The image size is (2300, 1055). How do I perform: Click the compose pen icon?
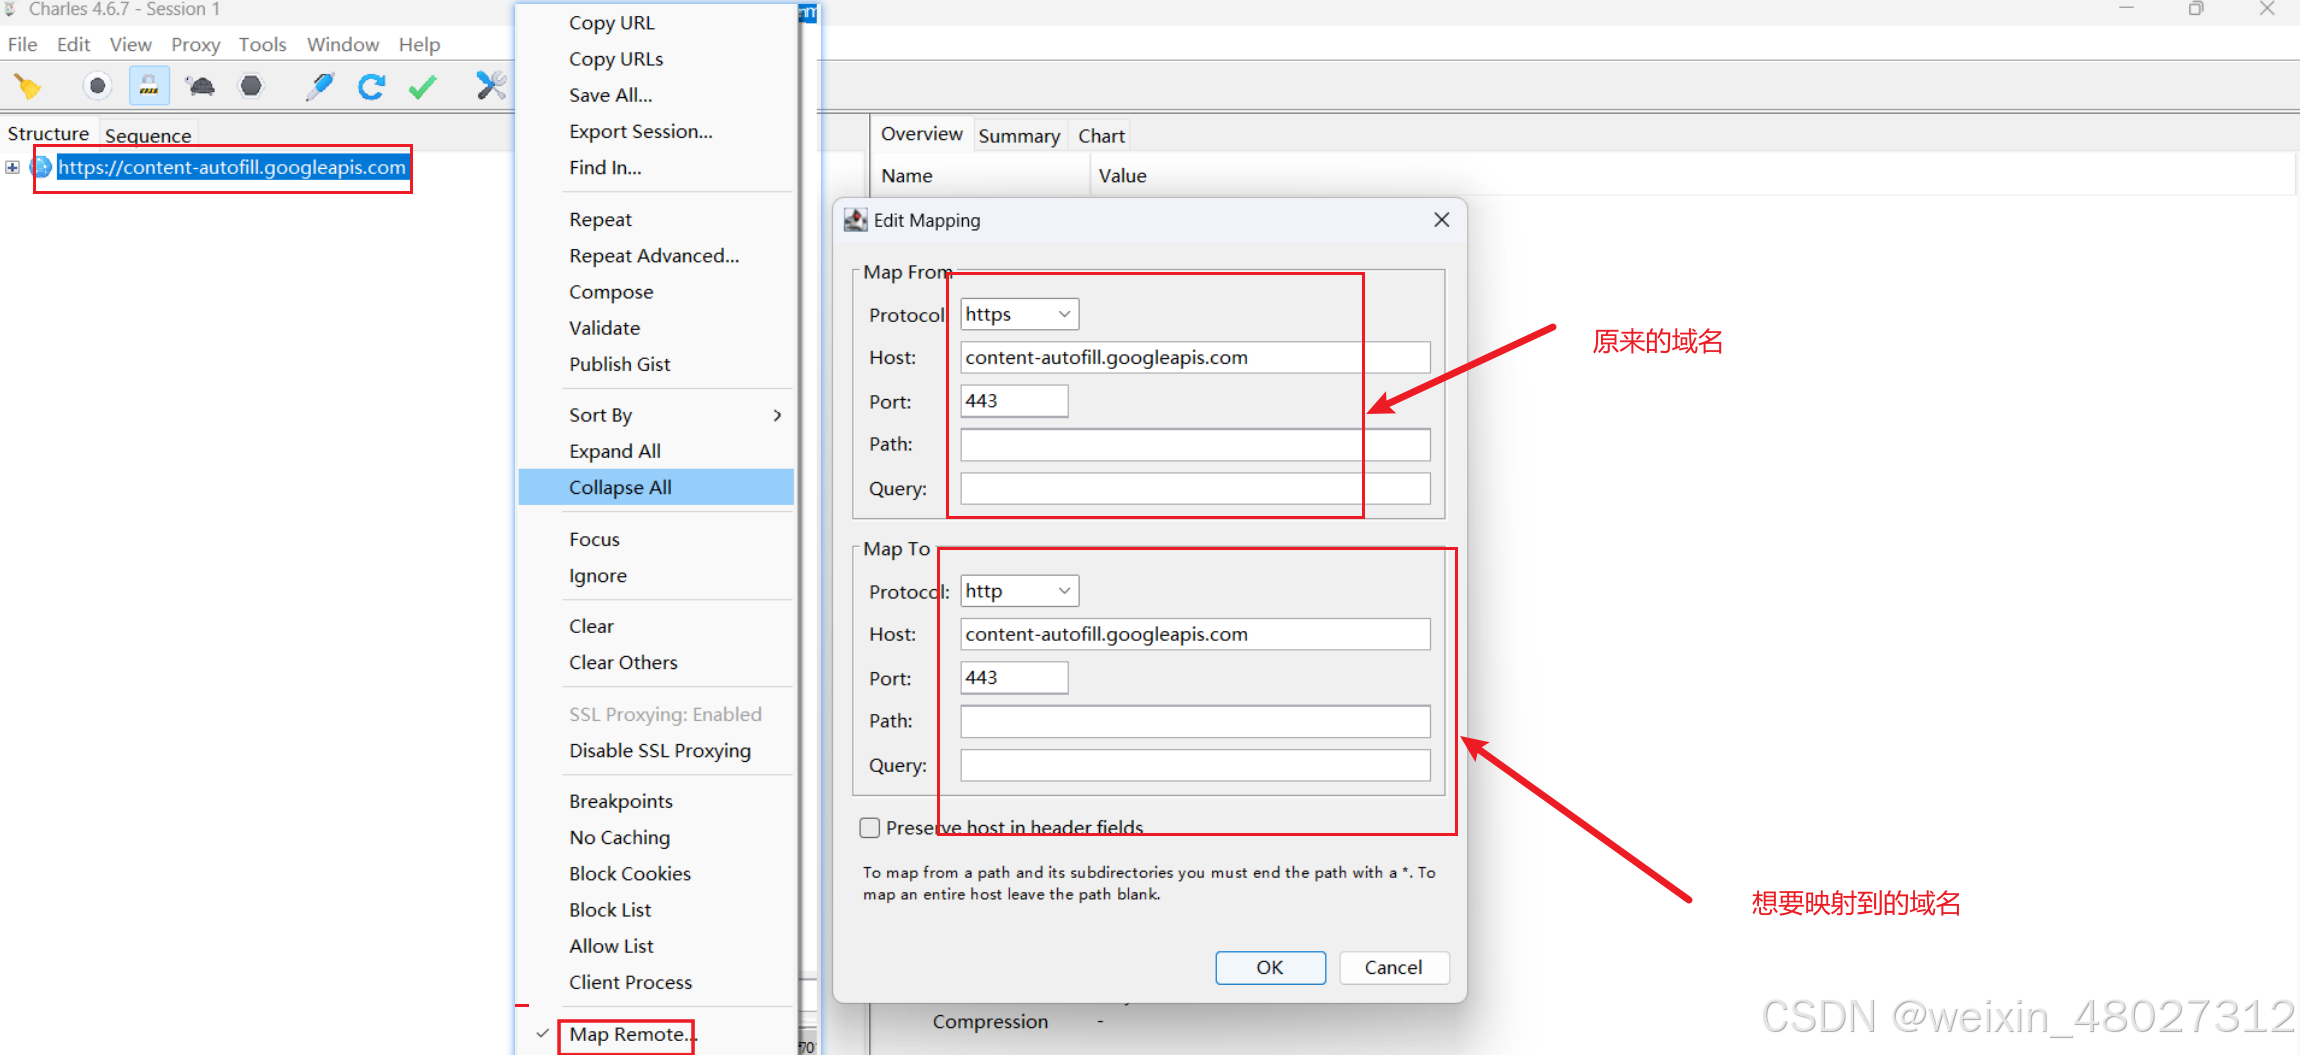[x=320, y=86]
